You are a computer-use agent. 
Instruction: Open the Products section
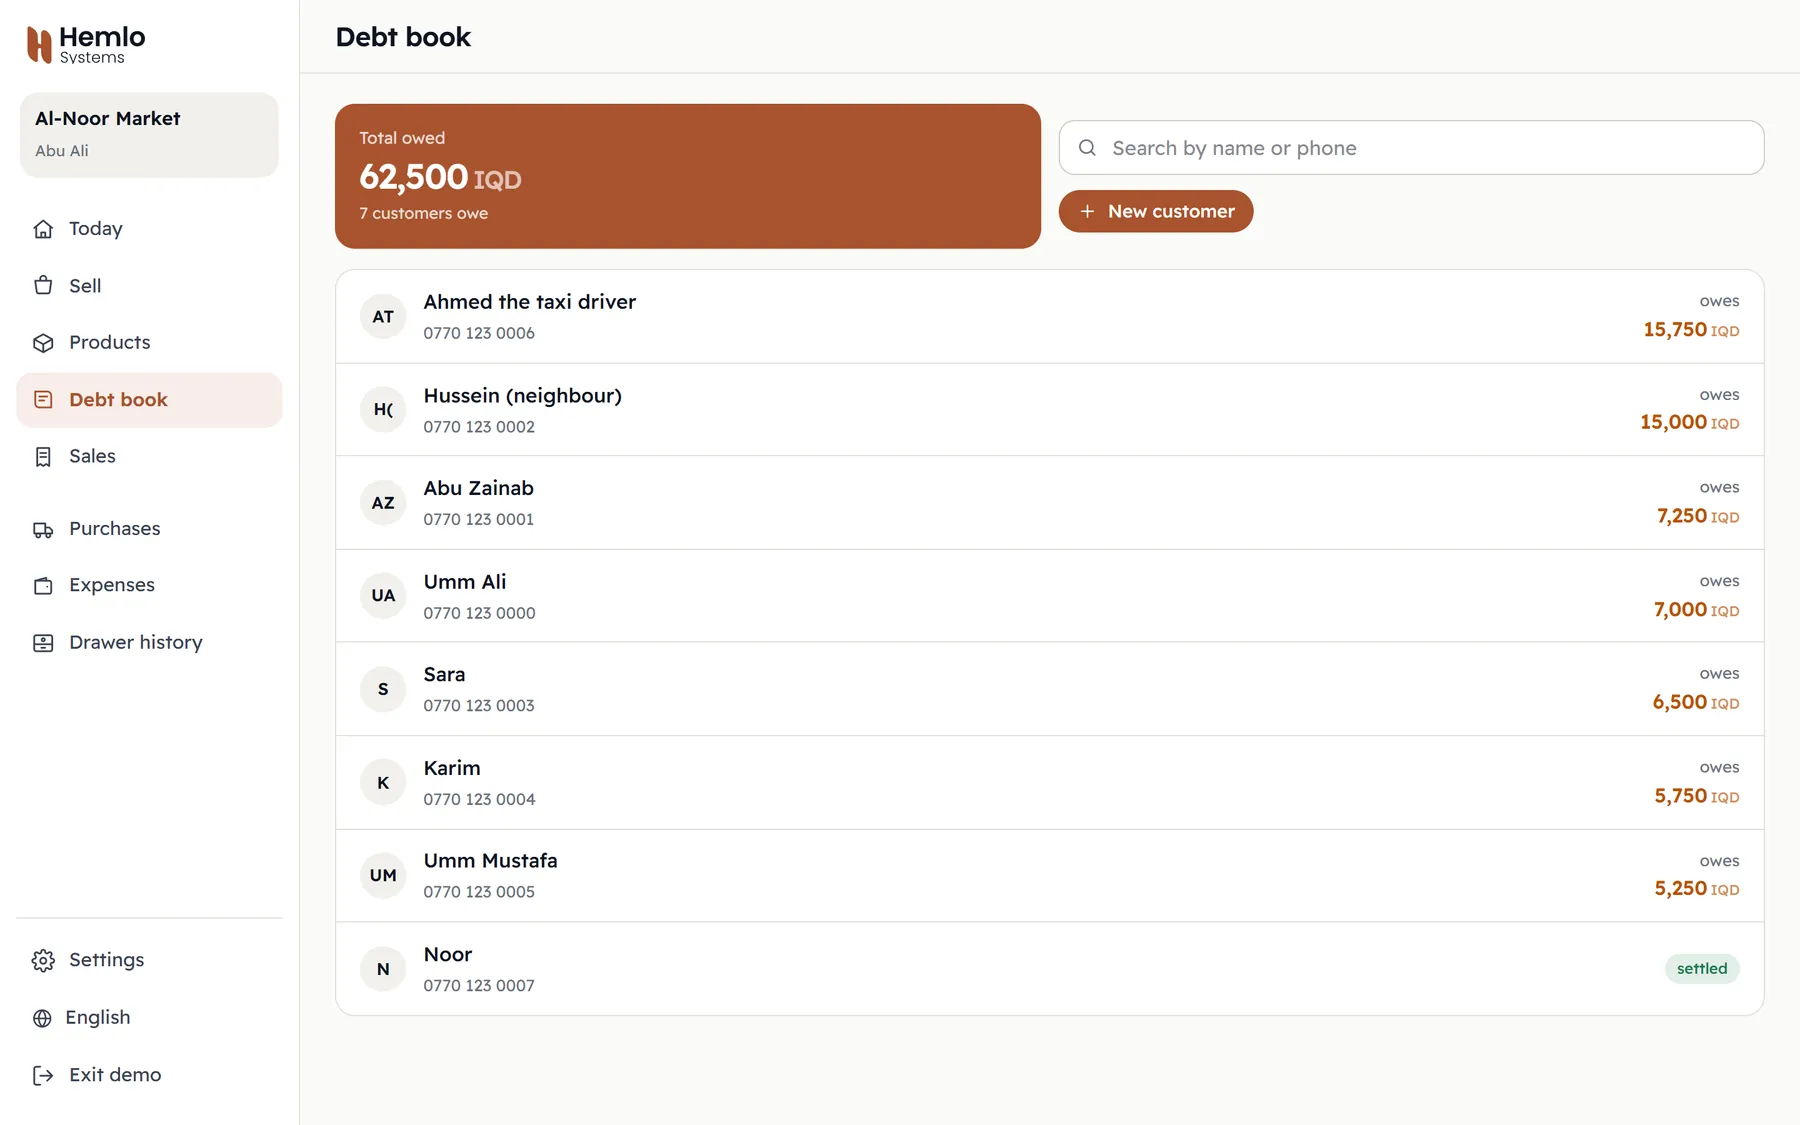[149, 343]
